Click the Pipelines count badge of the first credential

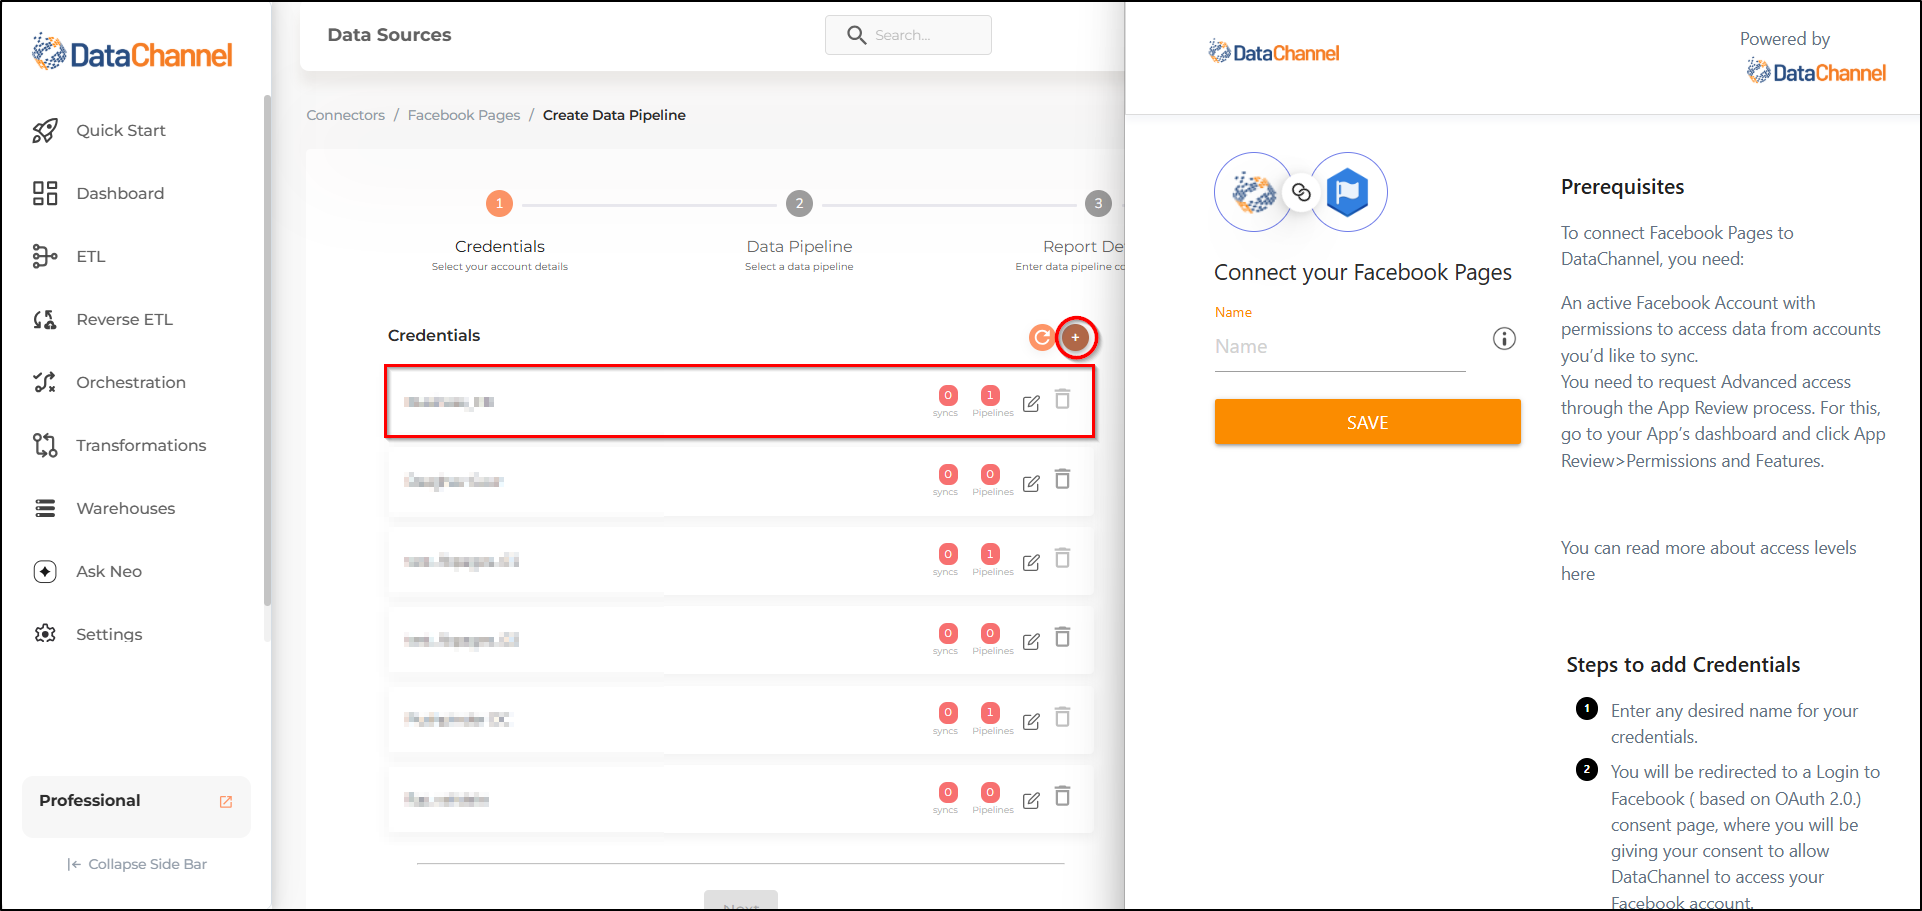point(990,395)
